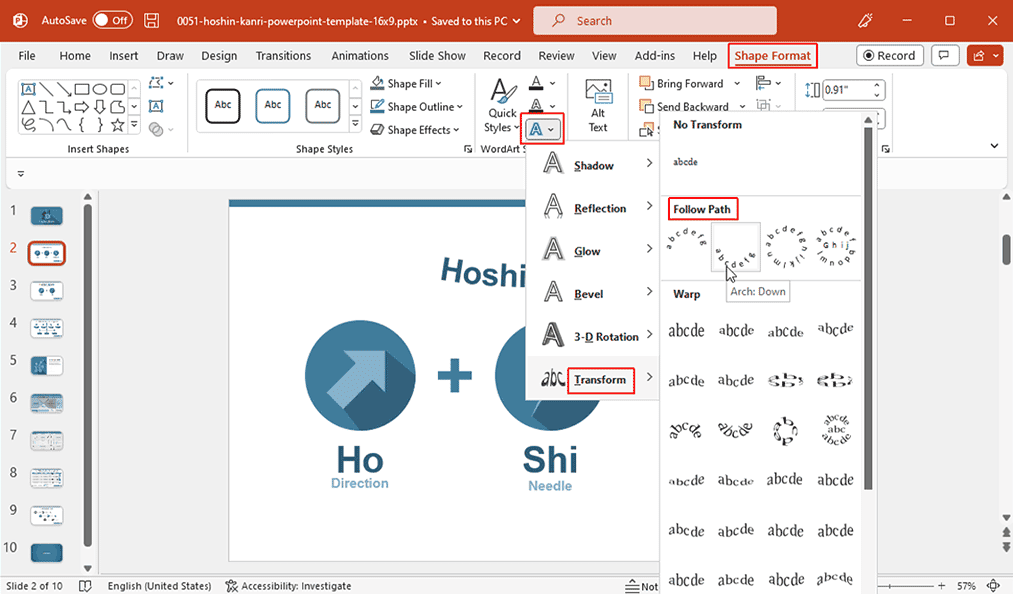Select the rectangle in Insert Shapes gallery
1013x594 pixels.
click(x=83, y=88)
